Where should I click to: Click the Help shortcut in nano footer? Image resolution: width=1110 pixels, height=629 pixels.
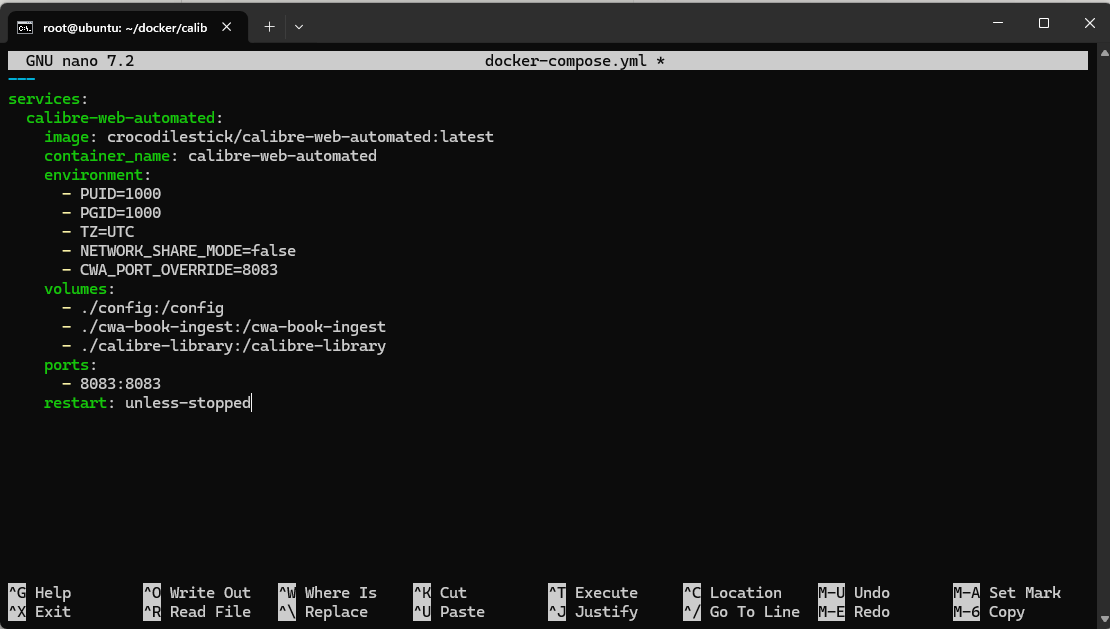pos(53,593)
